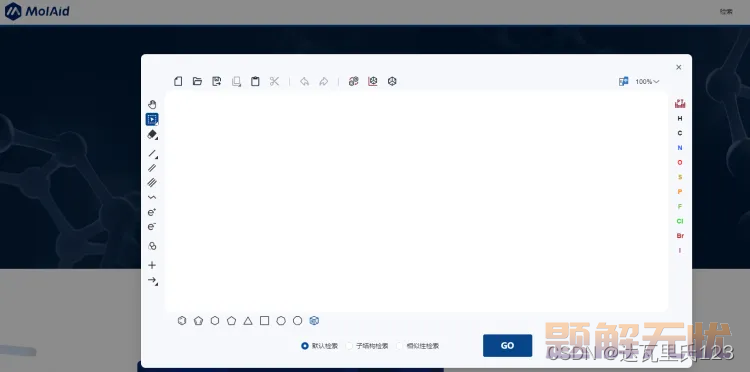Select the Eraser tool
Image resolution: width=750 pixels, height=372 pixels.
152,135
